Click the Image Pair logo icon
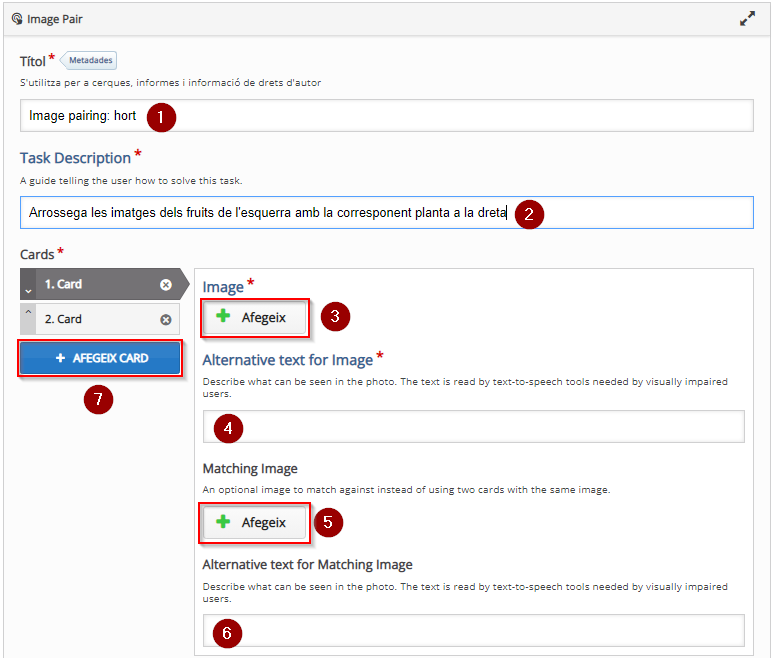774x658 pixels. [17, 19]
